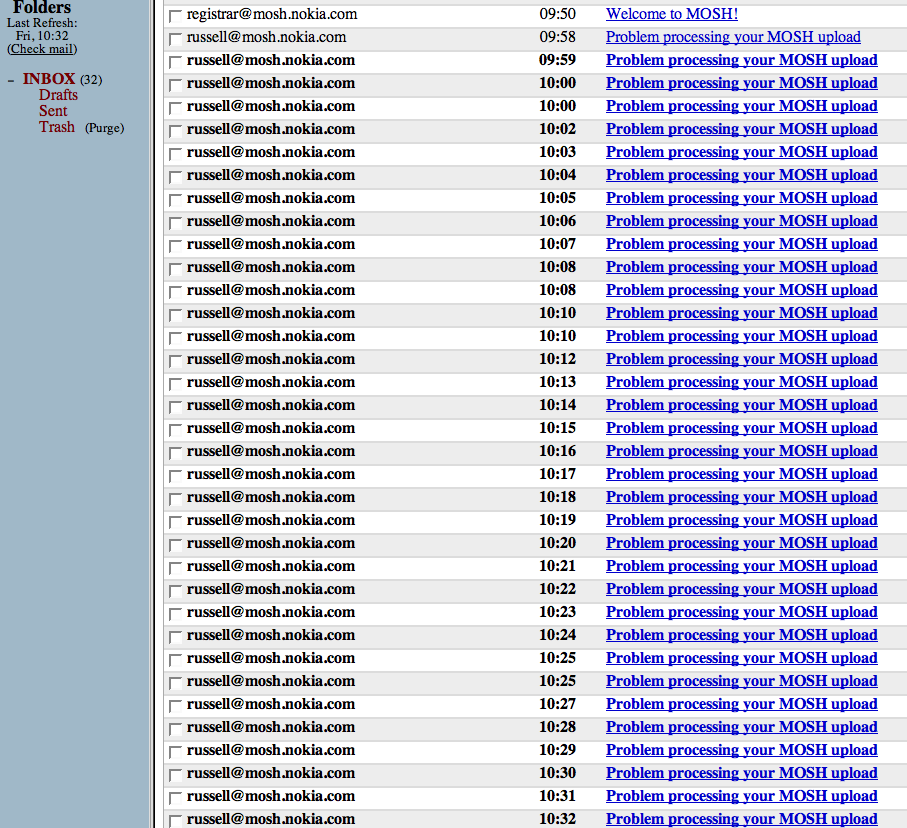Viewport: 907px width, 828px height.
Task: Open subject link of the 10:07 message
Action: pyautogui.click(x=742, y=244)
